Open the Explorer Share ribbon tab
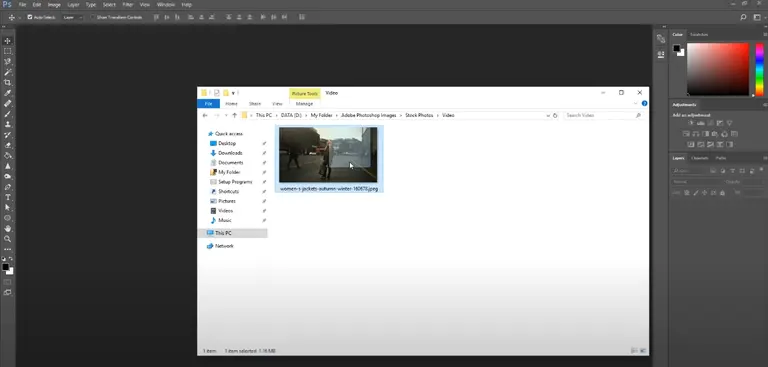This screenshot has height=367, width=768. (255, 104)
